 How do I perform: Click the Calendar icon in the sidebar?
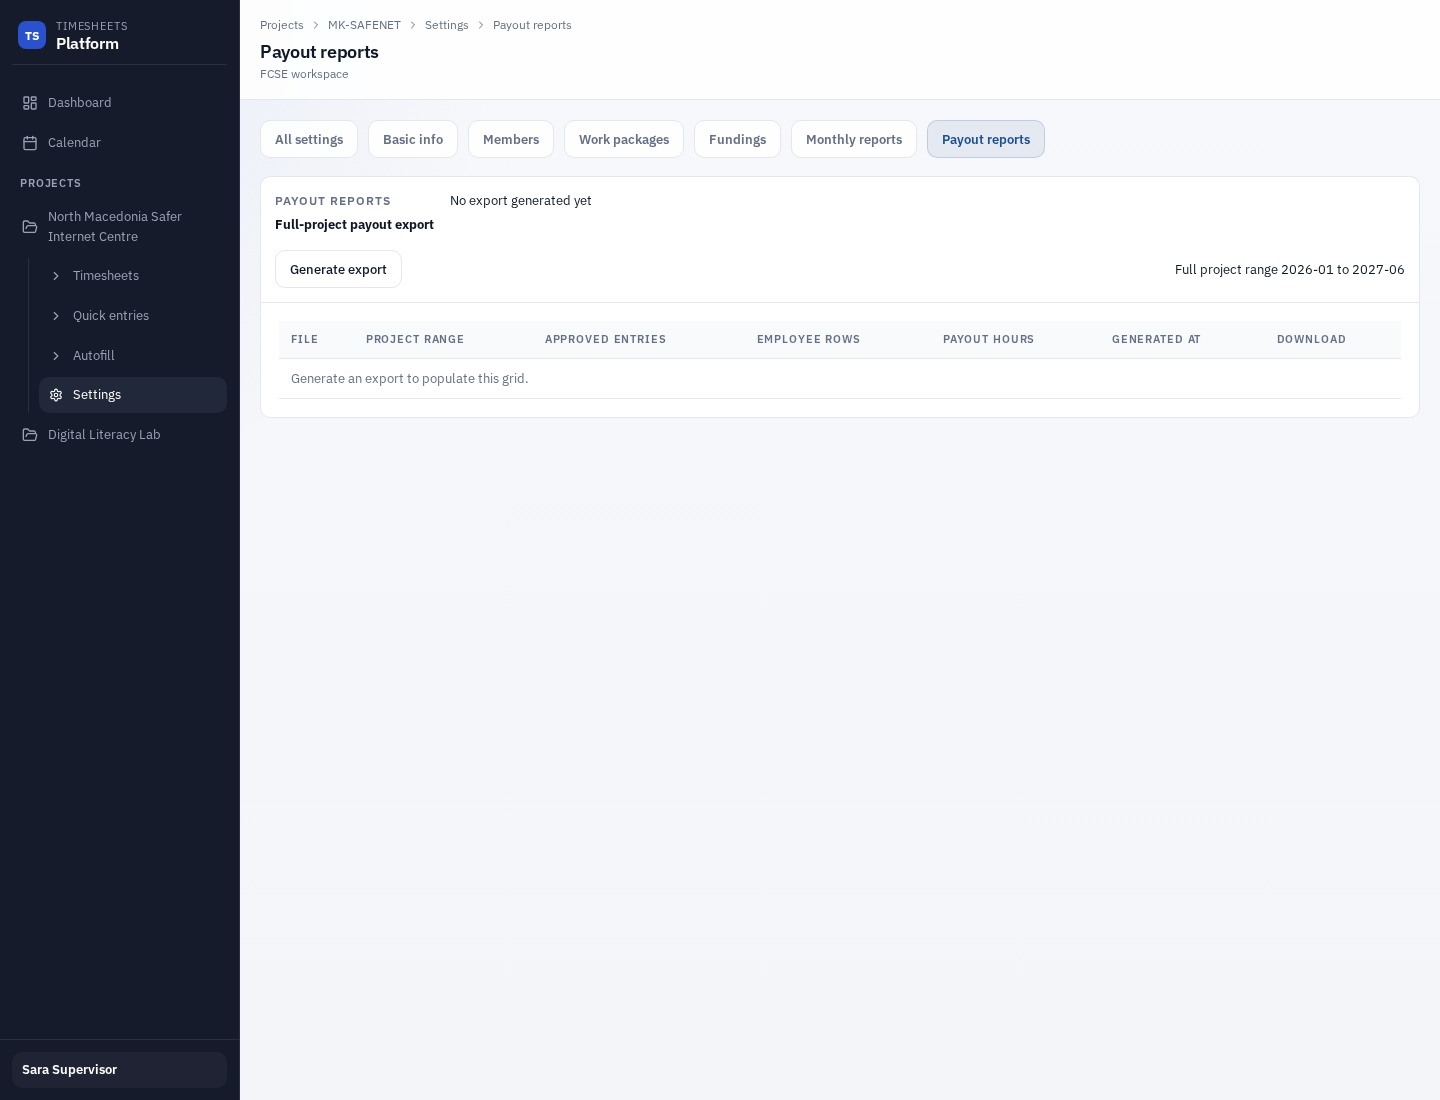[x=29, y=142]
